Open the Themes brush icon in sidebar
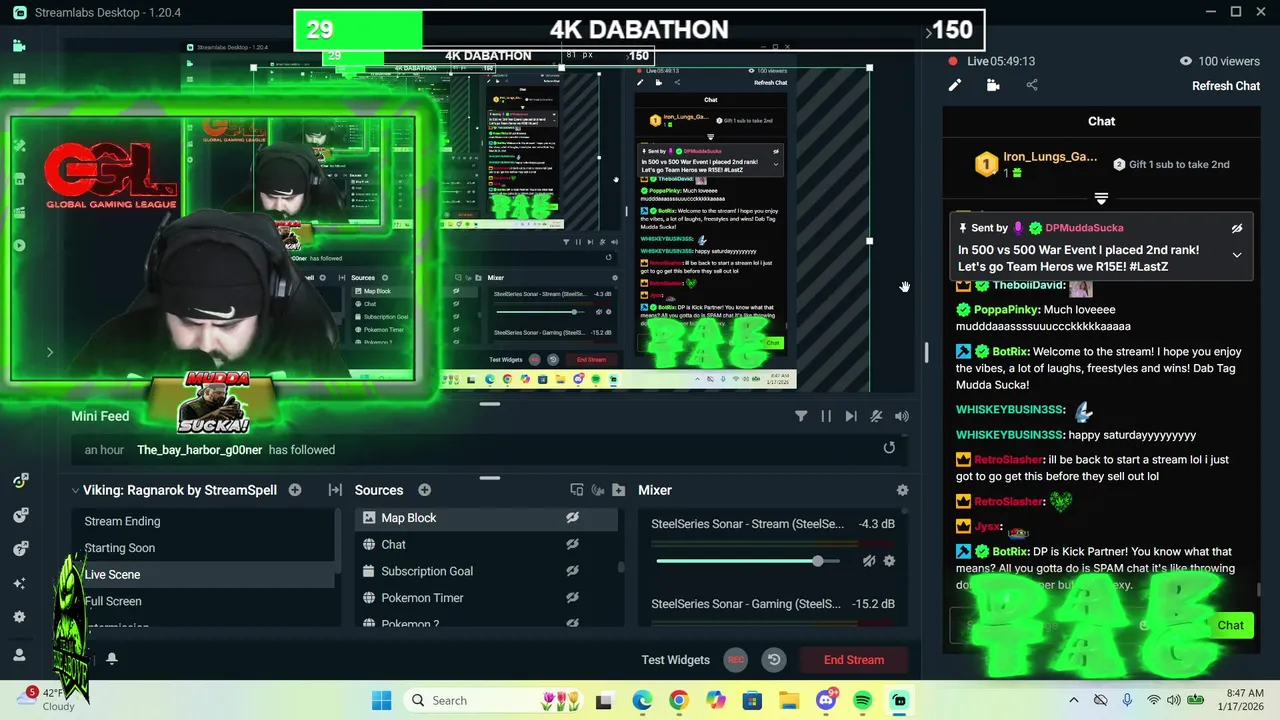1280x720 pixels. 19,146
